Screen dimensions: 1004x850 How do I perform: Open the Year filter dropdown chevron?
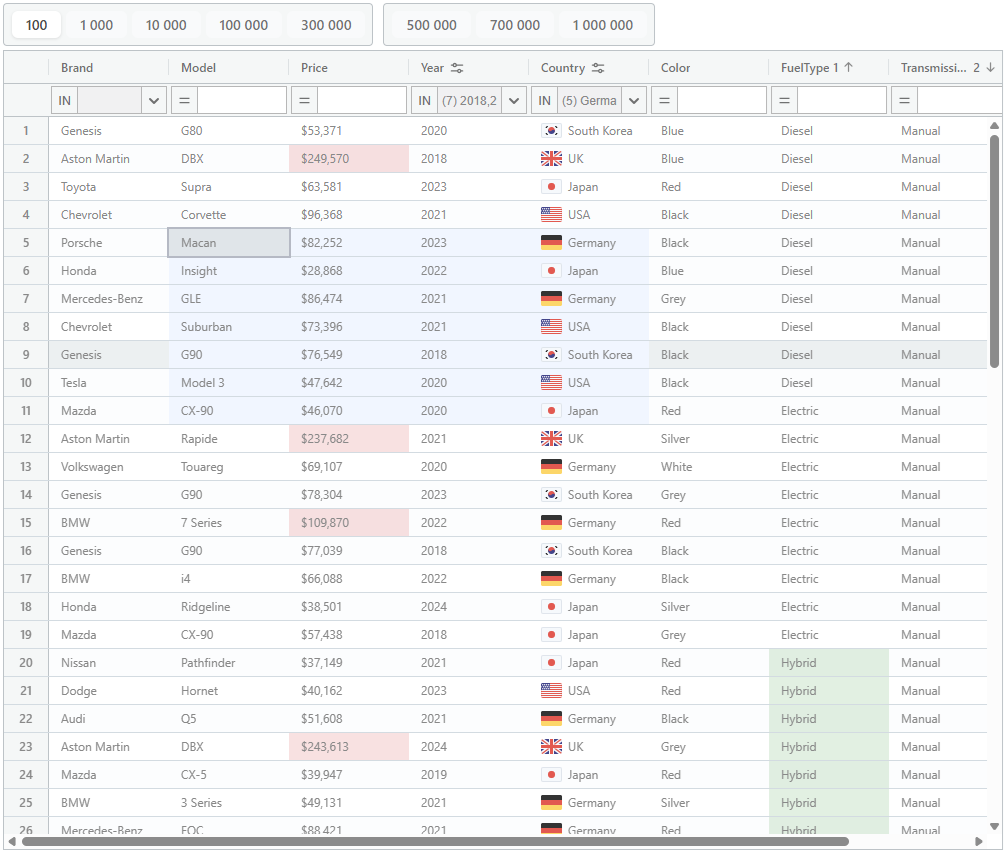[x=514, y=101]
